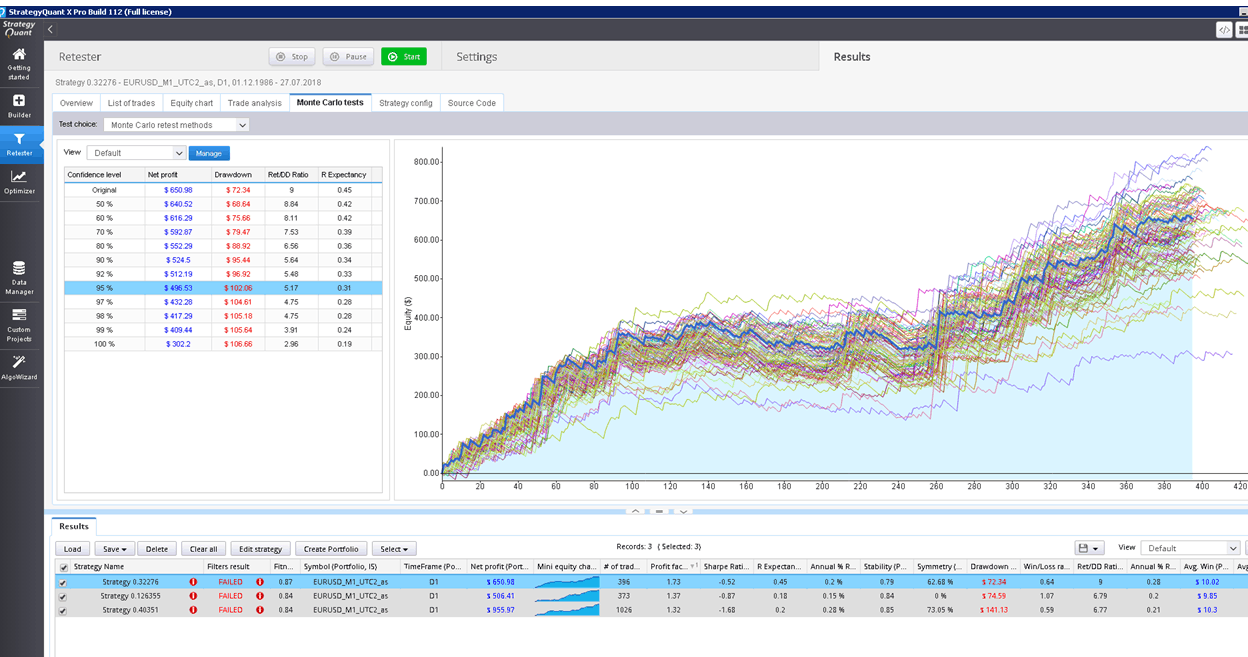Open Custom Projects in sidebar
This screenshot has height=657, width=1248.
point(19,324)
